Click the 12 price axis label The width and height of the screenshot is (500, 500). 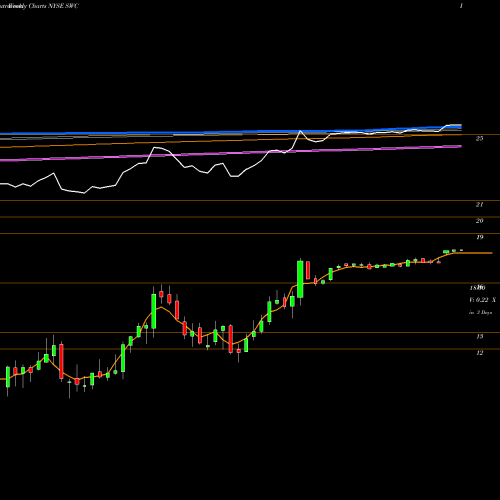(x=479, y=353)
